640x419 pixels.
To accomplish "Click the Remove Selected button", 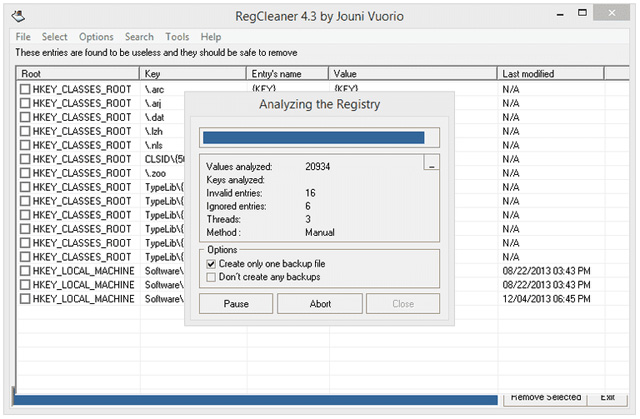I will pyautogui.click(x=545, y=398).
